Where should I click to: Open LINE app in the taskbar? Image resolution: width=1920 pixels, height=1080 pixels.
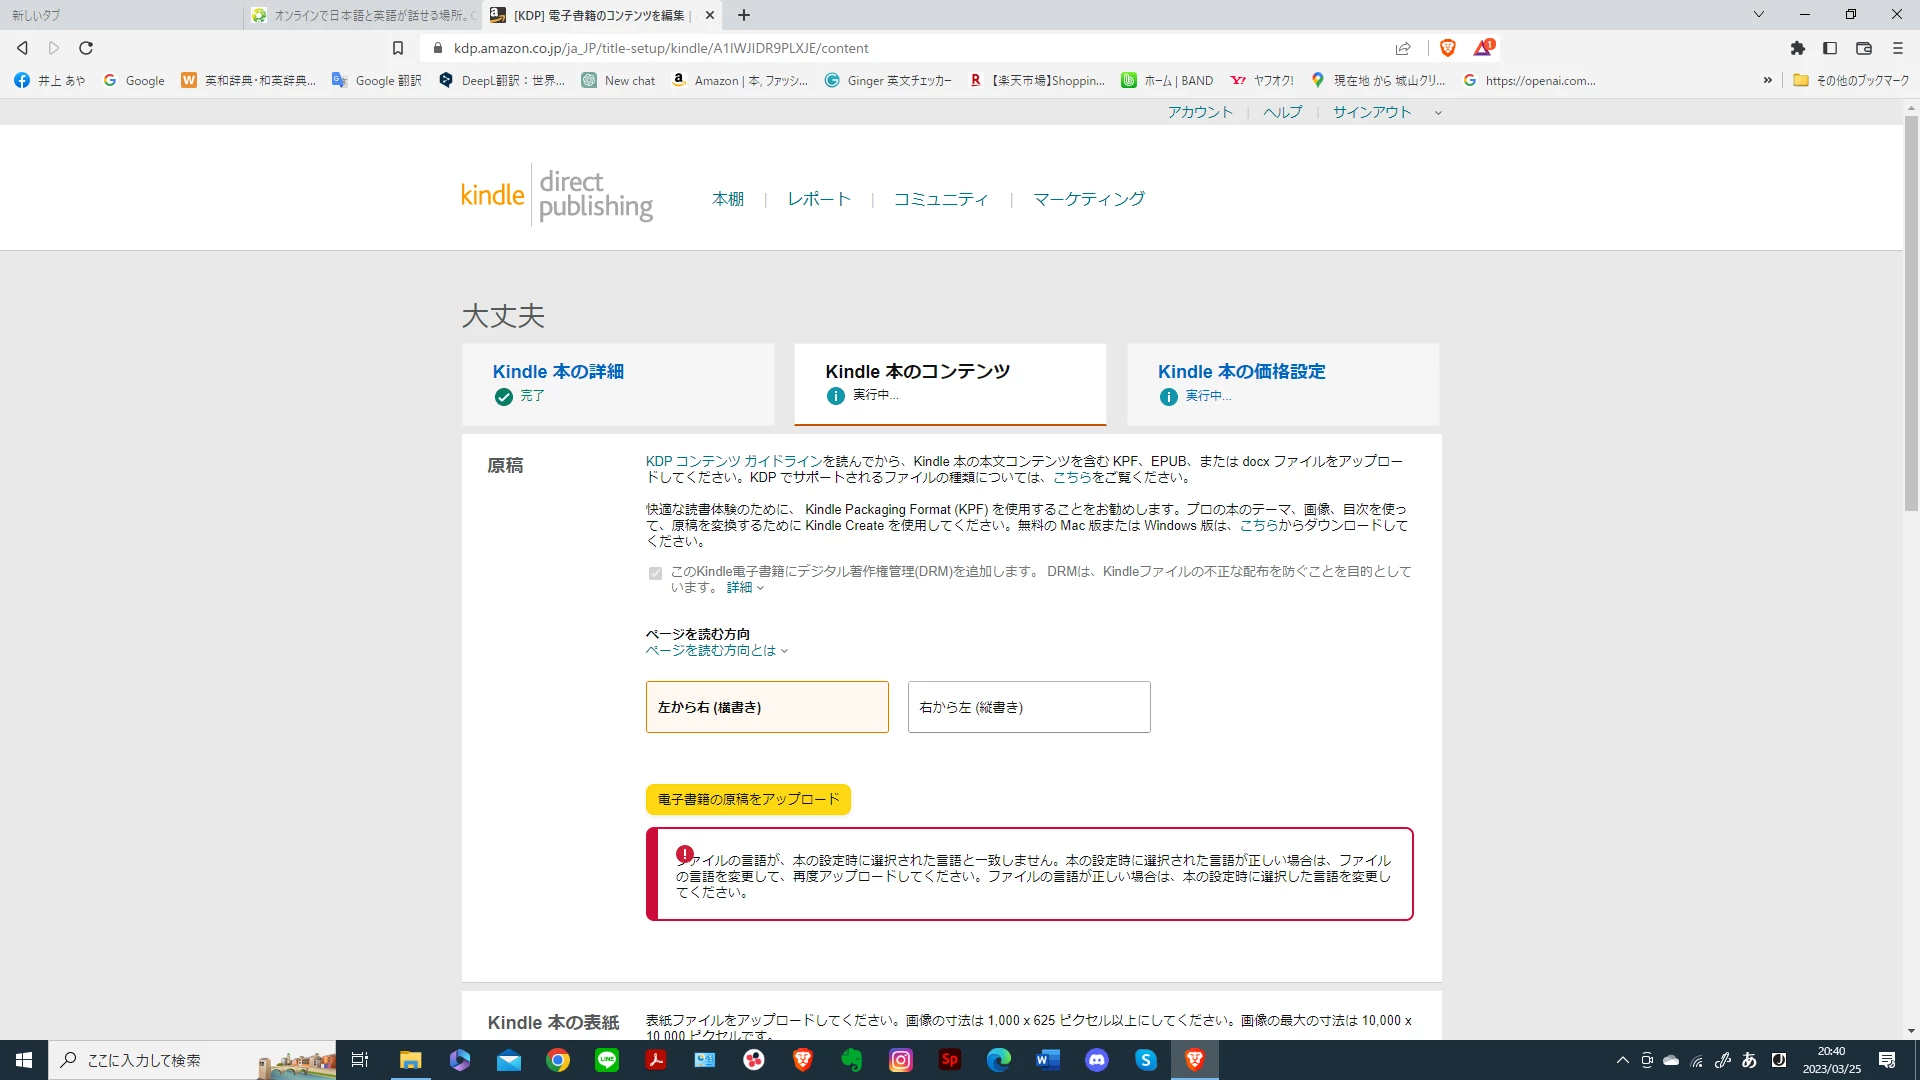pos(607,1060)
